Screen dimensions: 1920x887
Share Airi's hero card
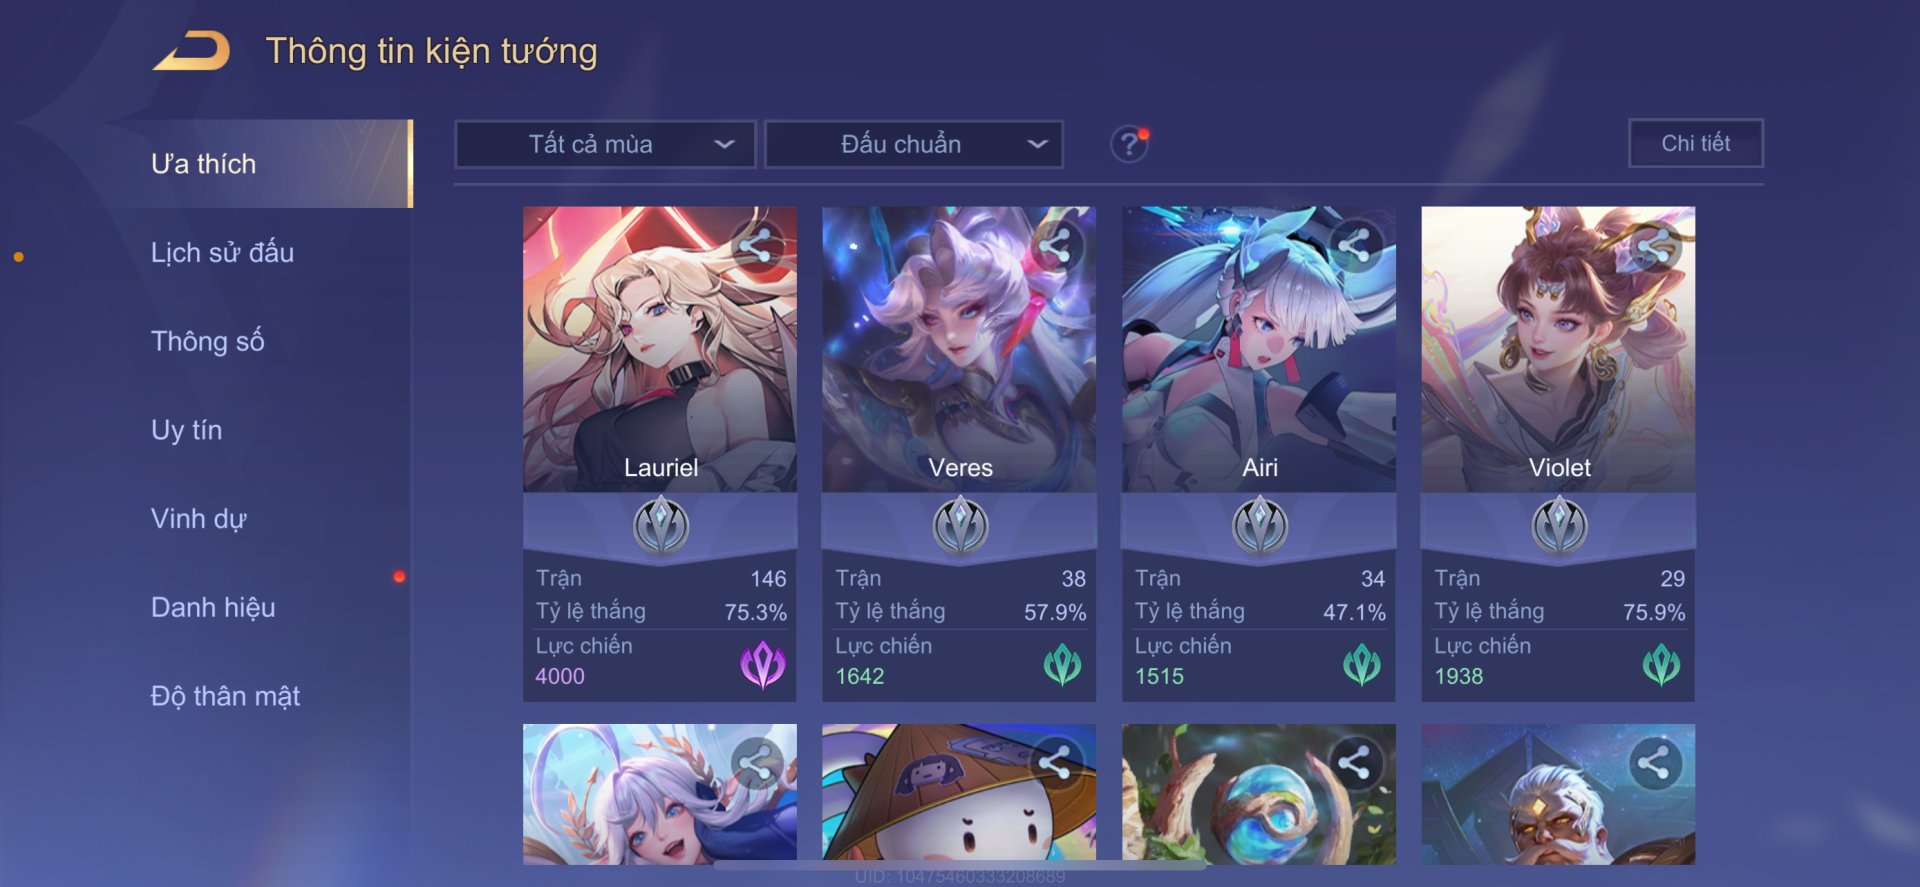(1355, 246)
